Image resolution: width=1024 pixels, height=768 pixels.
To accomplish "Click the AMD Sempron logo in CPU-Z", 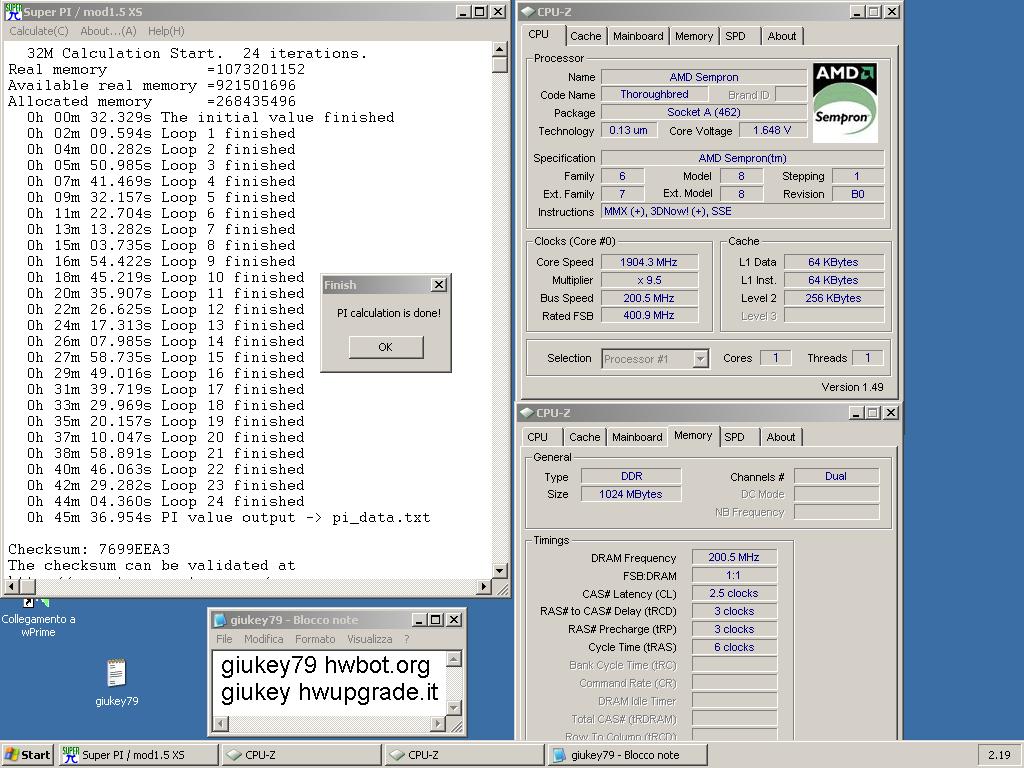I will (844, 103).
